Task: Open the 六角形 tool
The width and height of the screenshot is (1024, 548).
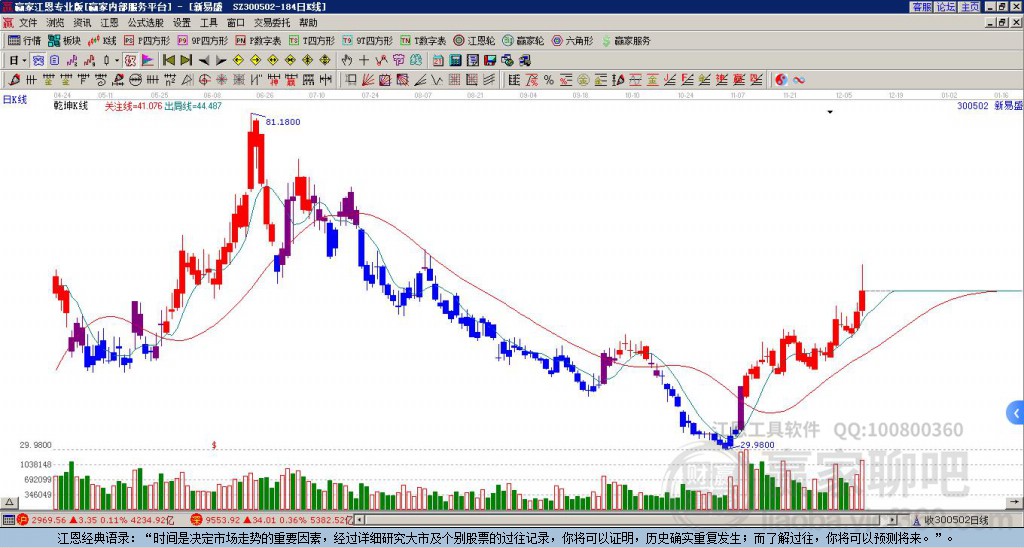Action: pyautogui.click(x=572, y=40)
